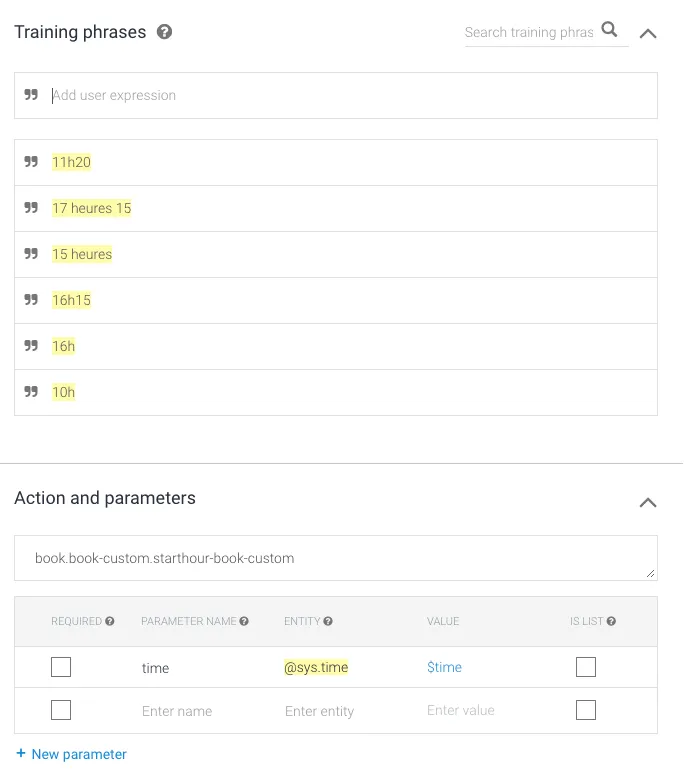This screenshot has height=773, width=699.
Task: Check the Required box for time parameter
Action: click(61, 667)
